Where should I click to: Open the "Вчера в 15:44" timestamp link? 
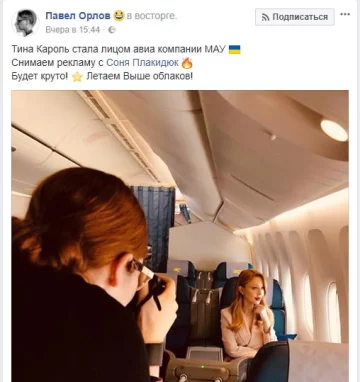click(x=73, y=30)
